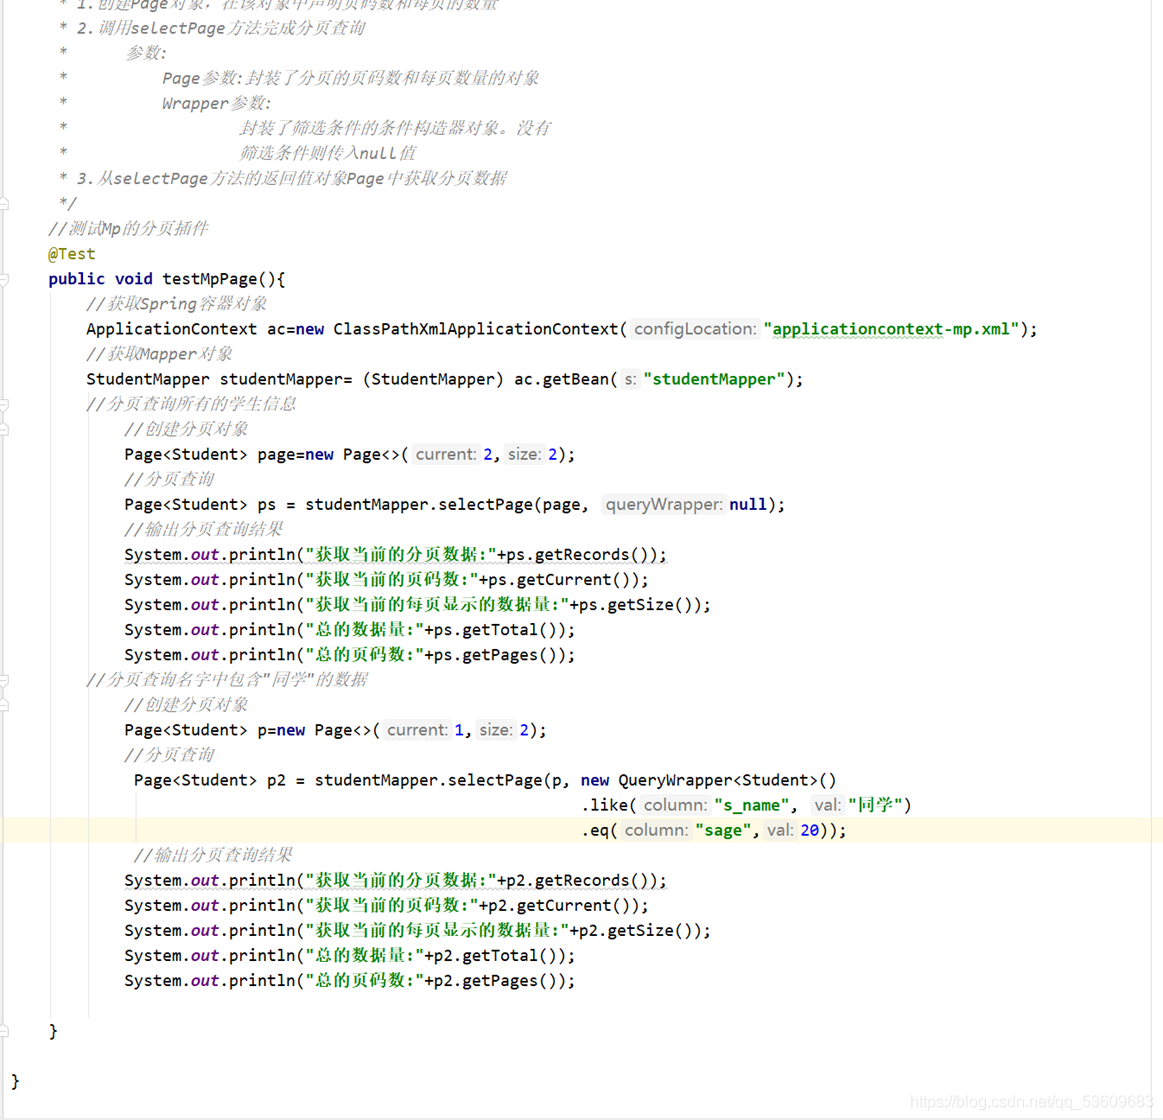Image resolution: width=1163 pixels, height=1120 pixels.
Task: Fold the region at //分页查询所有的学生信息 comment
Action: tap(4, 405)
